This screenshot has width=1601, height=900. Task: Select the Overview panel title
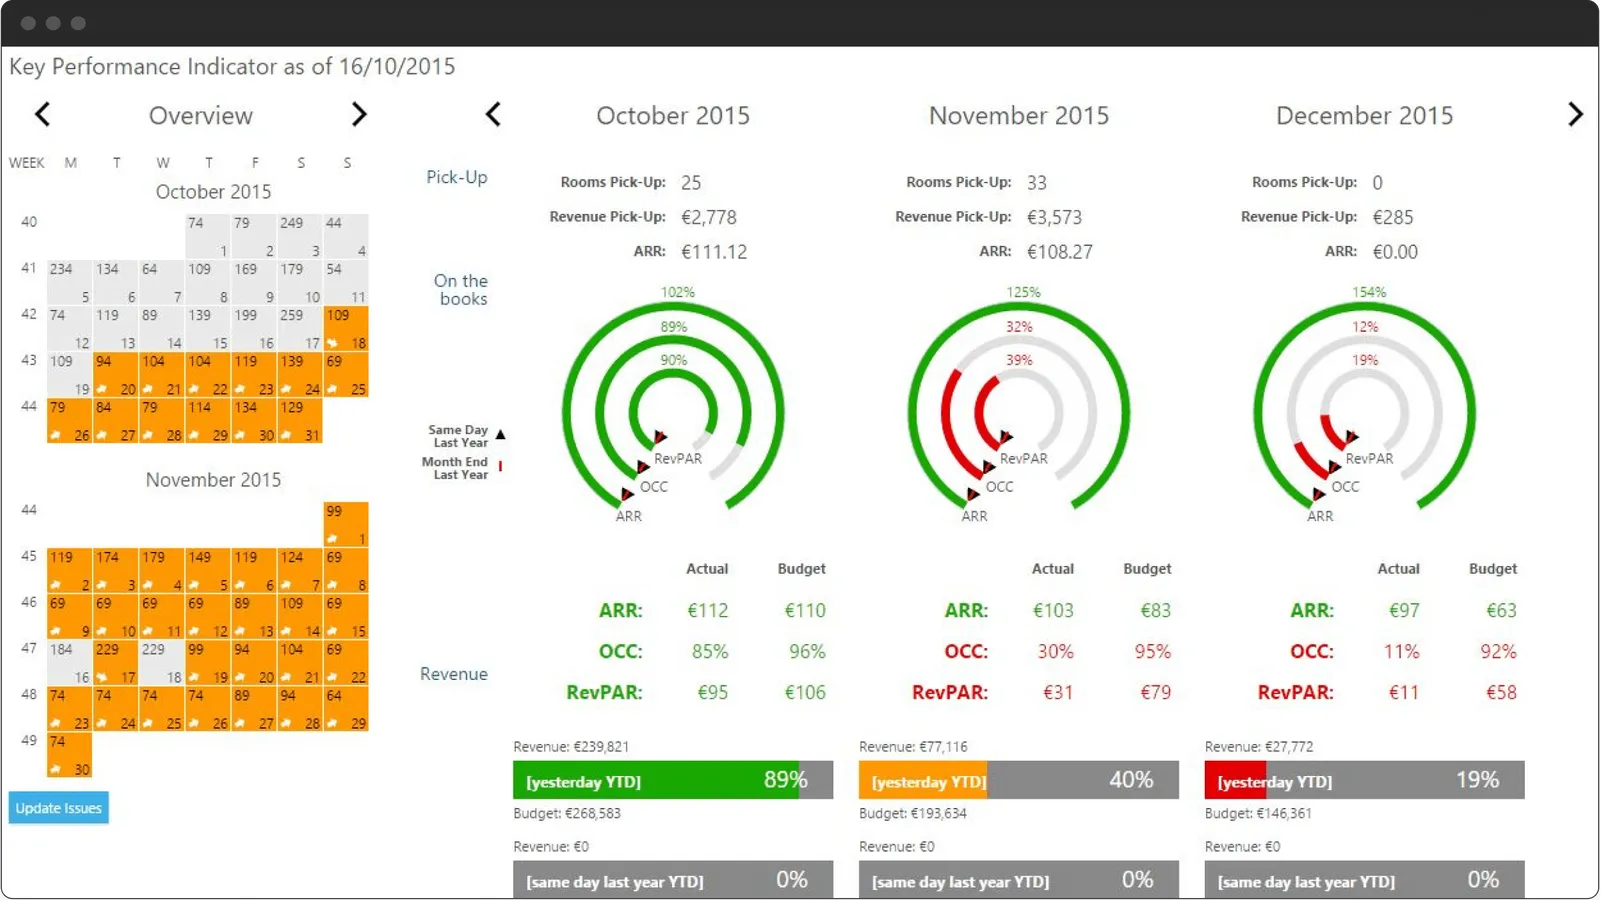pos(200,115)
